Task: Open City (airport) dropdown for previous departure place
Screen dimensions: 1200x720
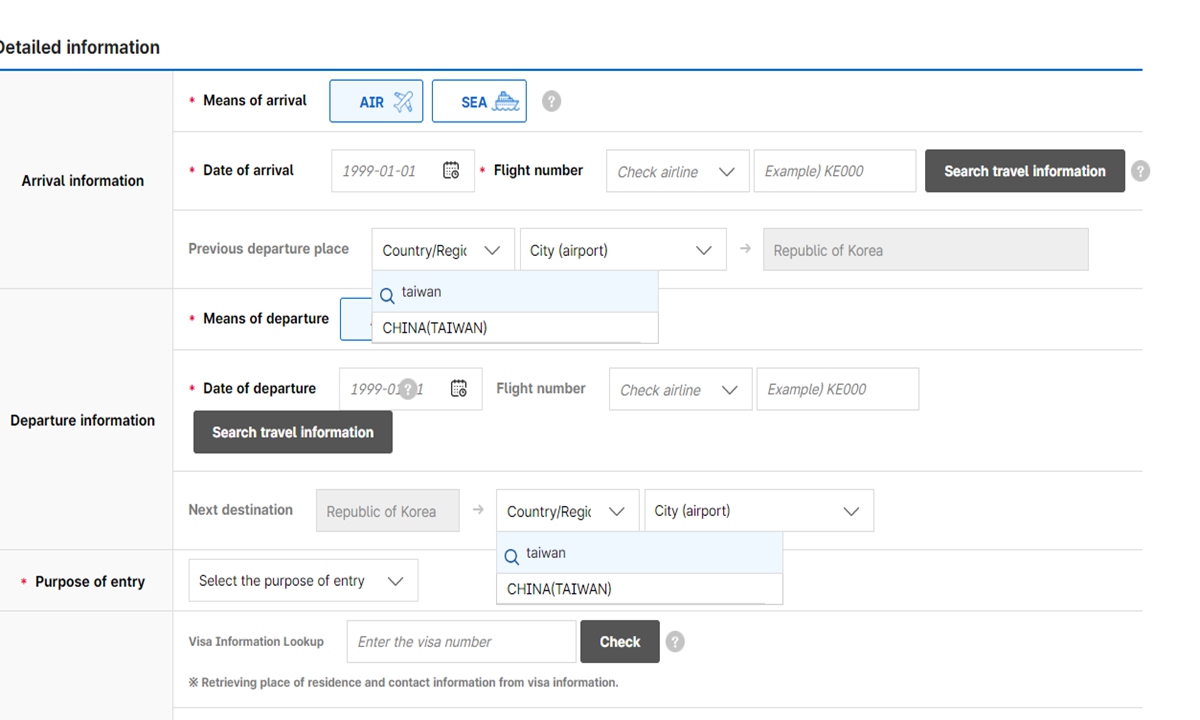Action: point(622,251)
